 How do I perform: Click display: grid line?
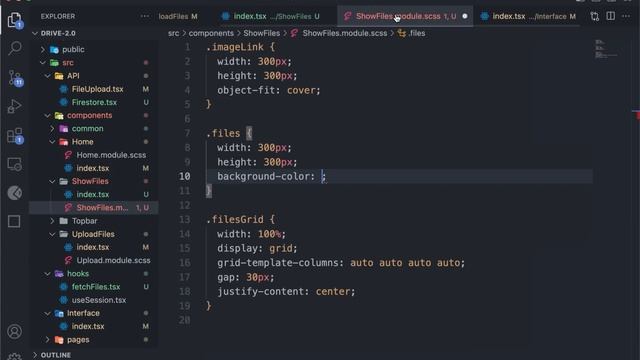point(257,249)
